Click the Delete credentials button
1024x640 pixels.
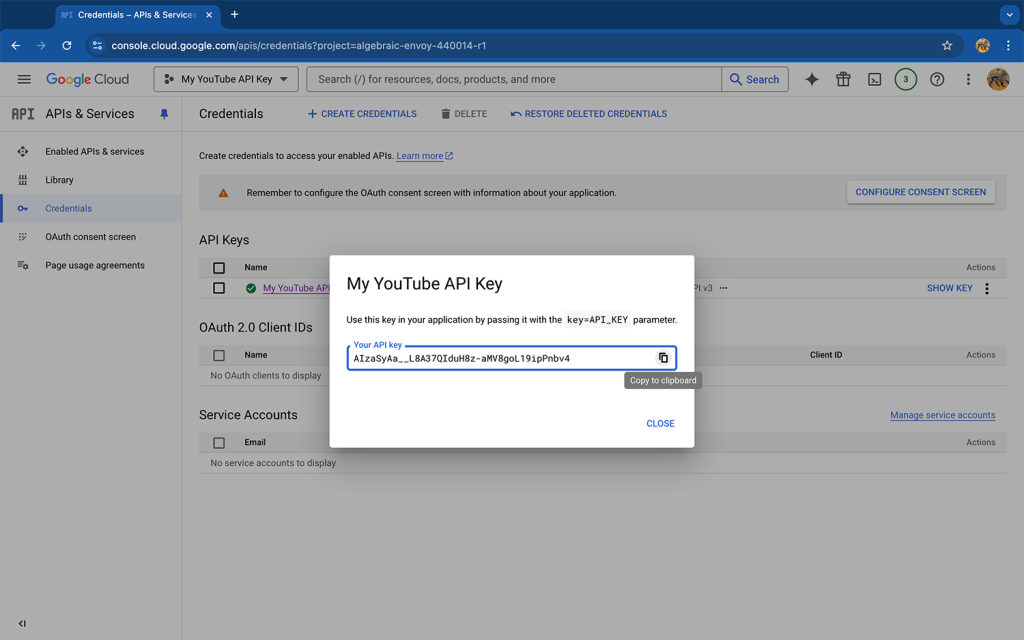464,114
